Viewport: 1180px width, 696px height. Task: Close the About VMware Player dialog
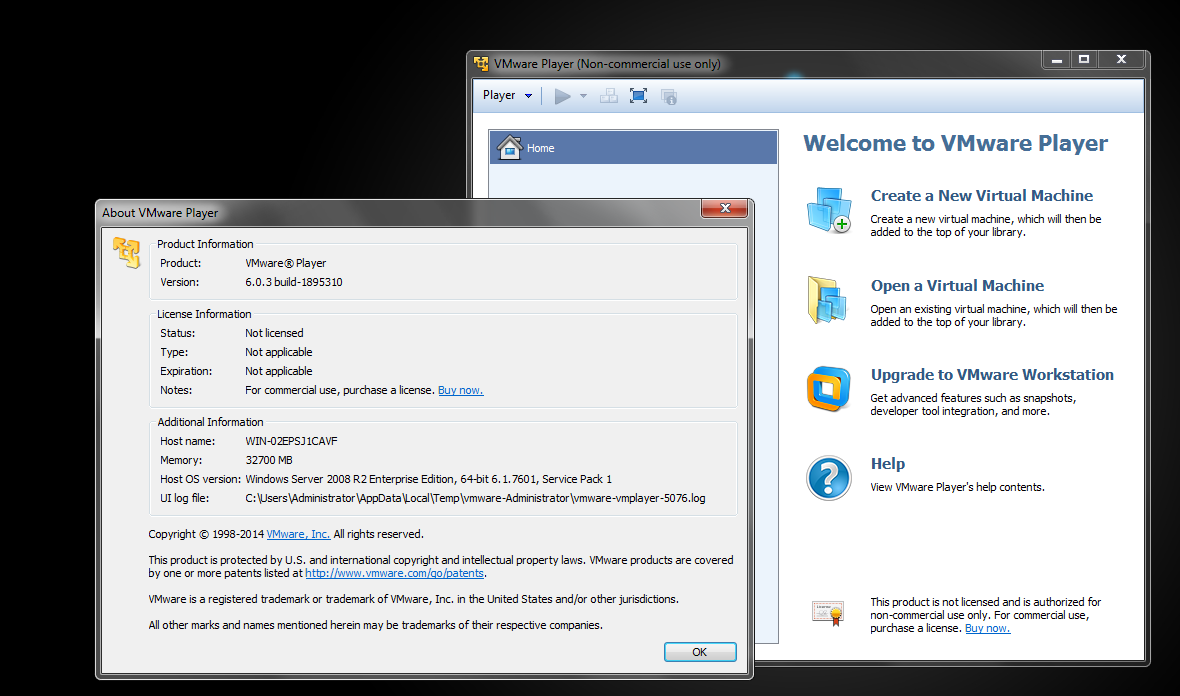coord(725,208)
